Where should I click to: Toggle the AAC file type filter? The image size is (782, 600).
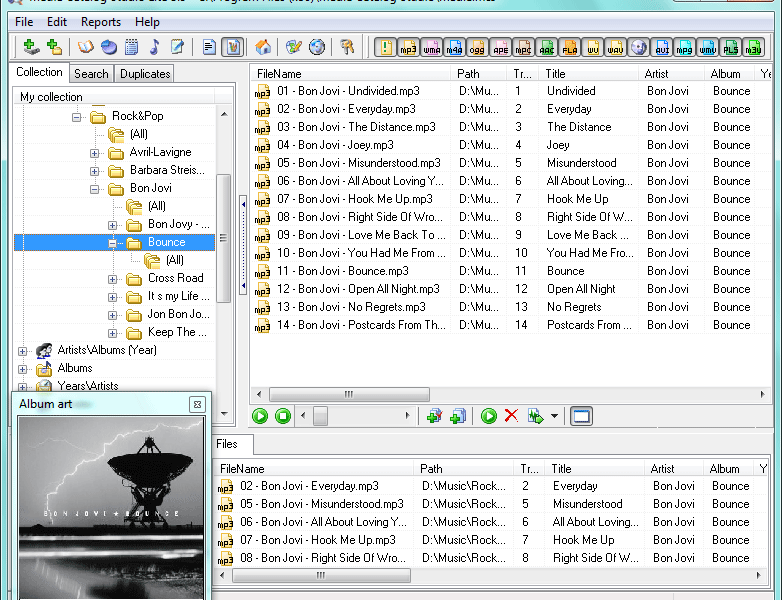click(x=546, y=47)
